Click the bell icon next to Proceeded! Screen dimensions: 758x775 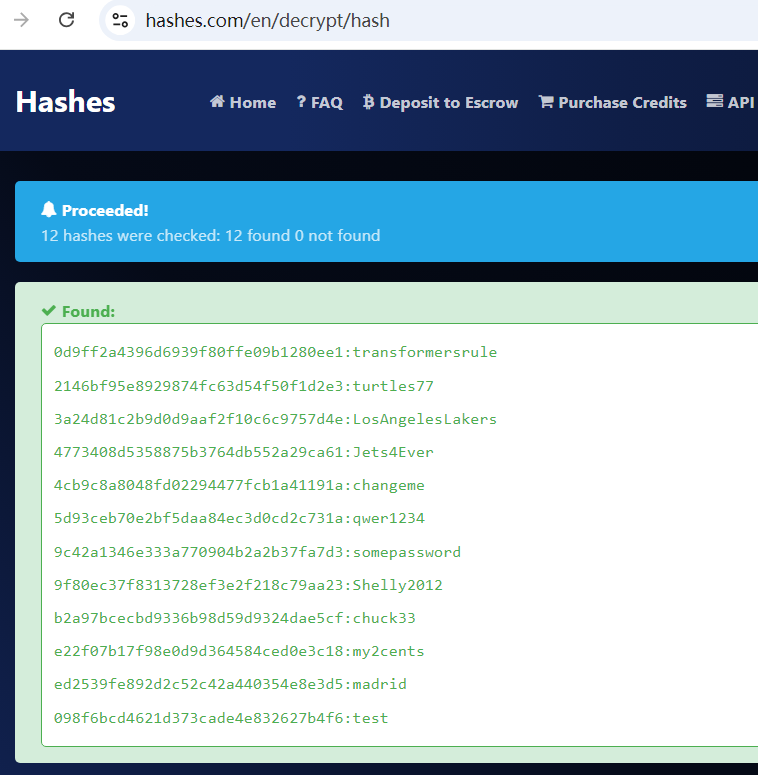(49, 210)
